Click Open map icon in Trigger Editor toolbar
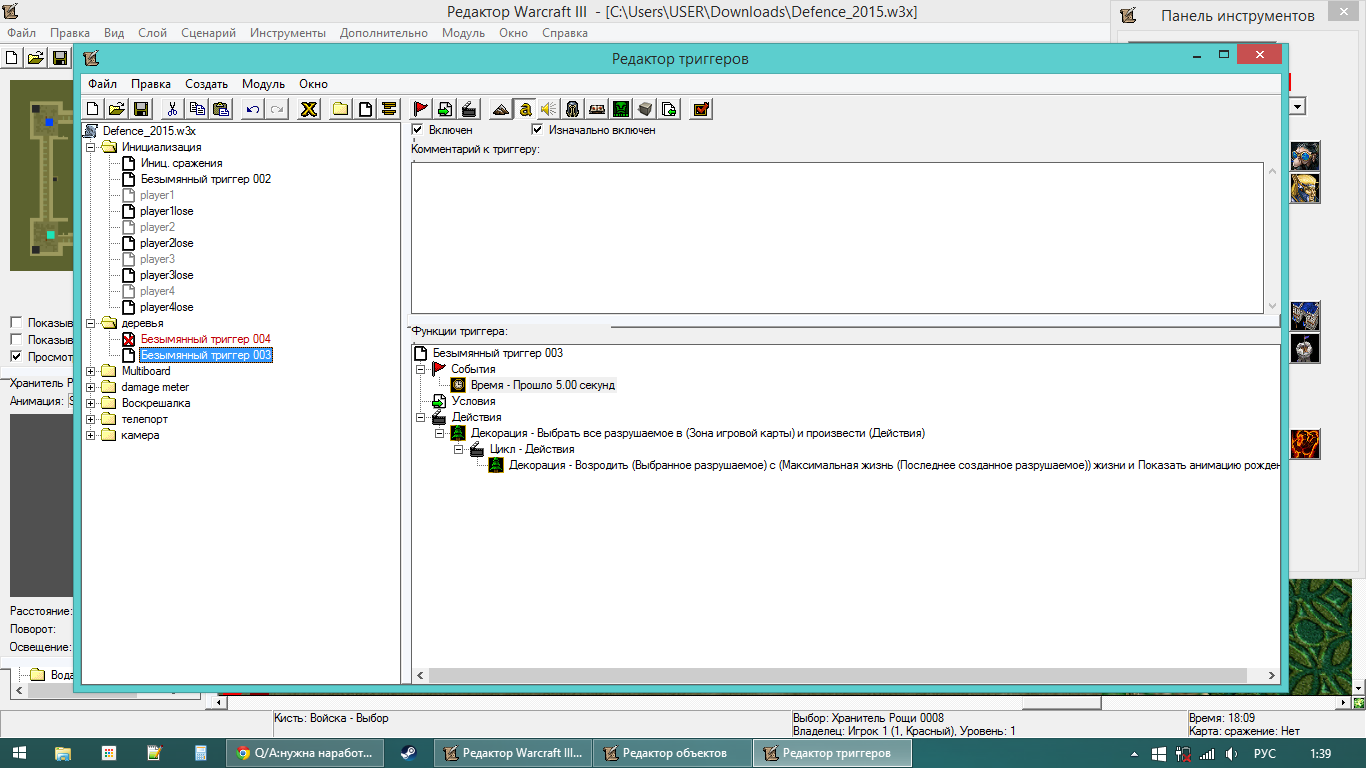 click(117, 109)
